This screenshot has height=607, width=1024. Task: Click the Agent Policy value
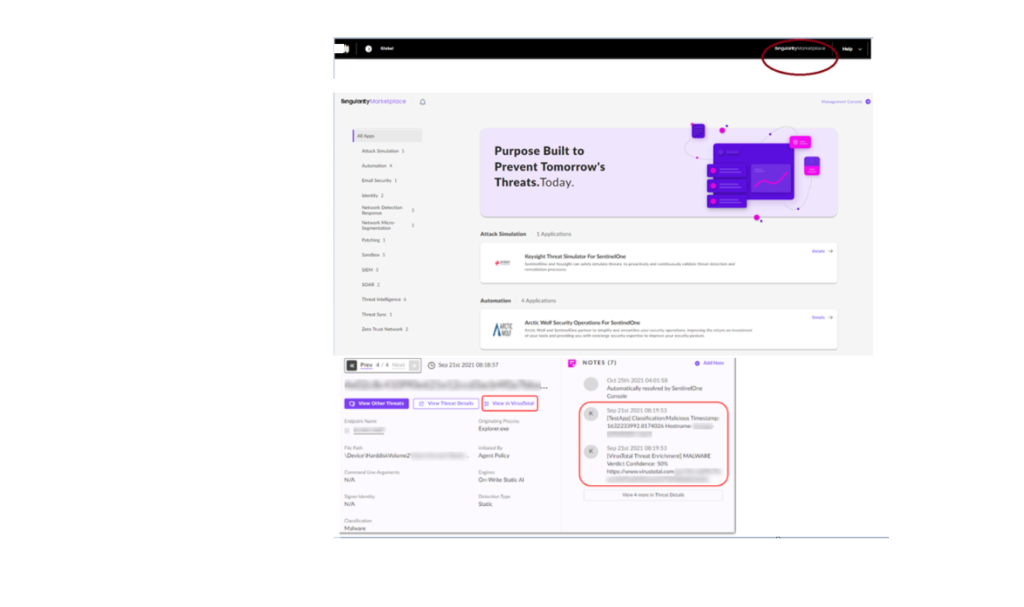494,456
